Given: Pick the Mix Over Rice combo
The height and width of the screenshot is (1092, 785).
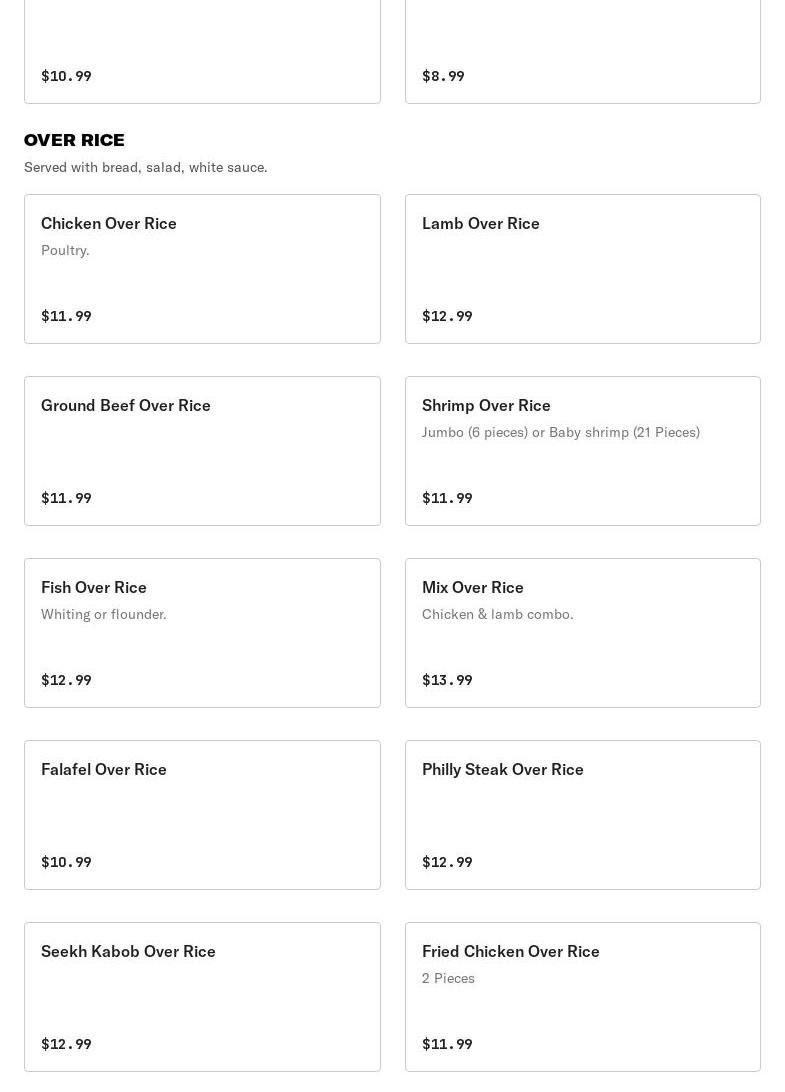Looking at the screenshot, I should tap(582, 632).
